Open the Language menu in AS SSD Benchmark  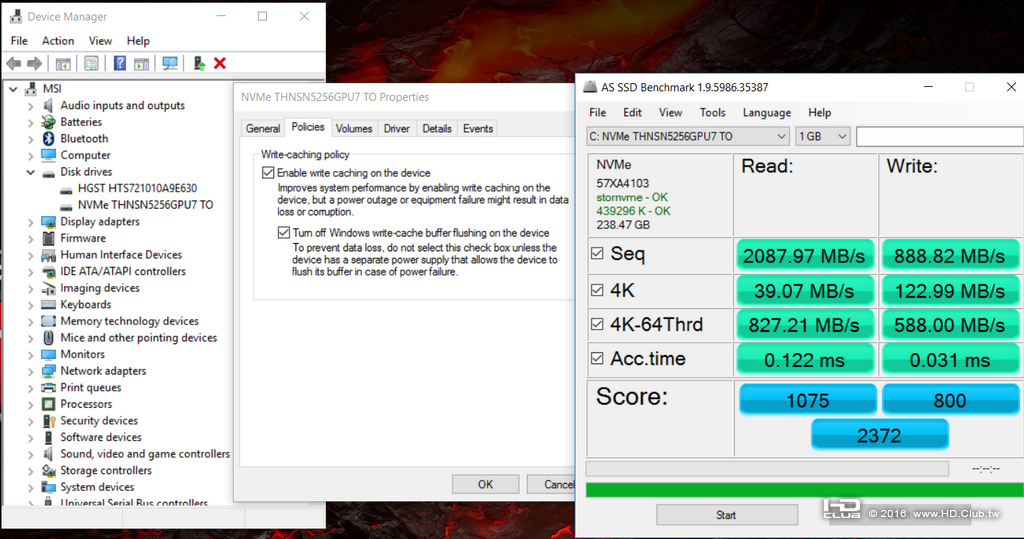(767, 112)
